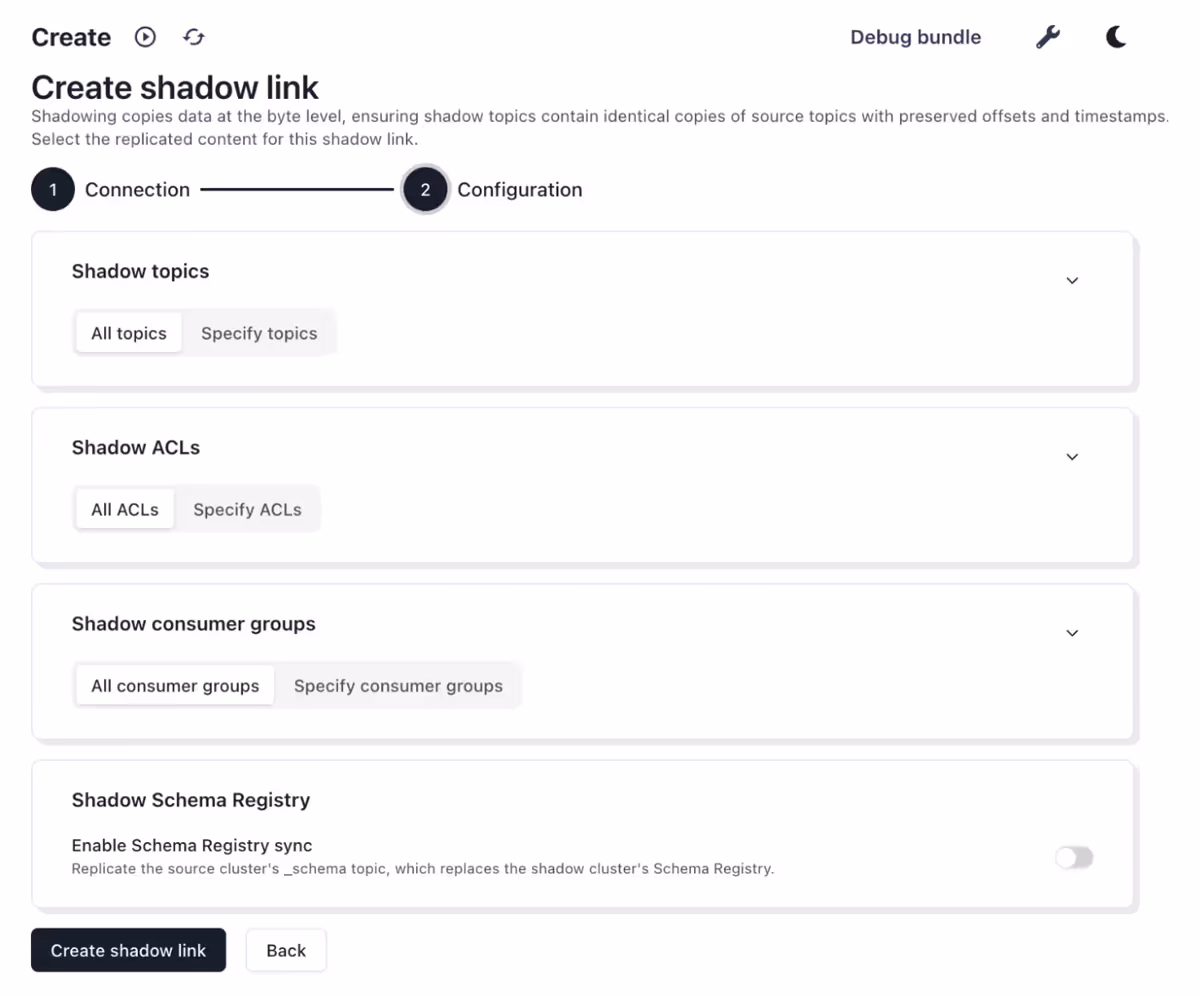Enable the Schema Registry sync toggle

[1074, 857]
